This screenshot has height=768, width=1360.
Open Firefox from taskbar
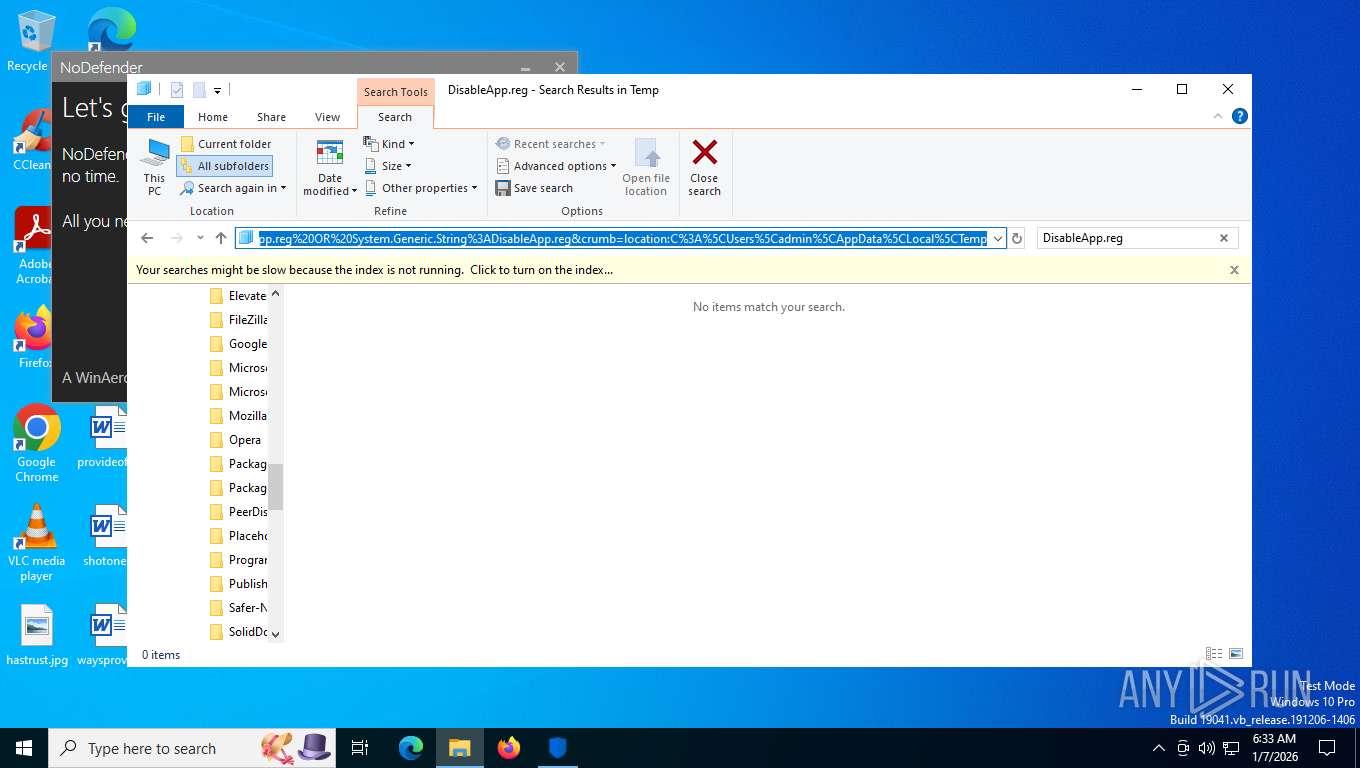pos(509,748)
